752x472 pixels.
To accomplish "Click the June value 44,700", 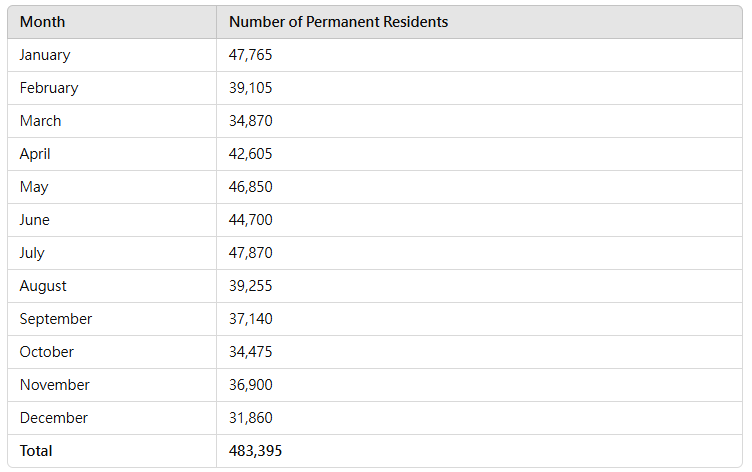I will pyautogui.click(x=250, y=220).
